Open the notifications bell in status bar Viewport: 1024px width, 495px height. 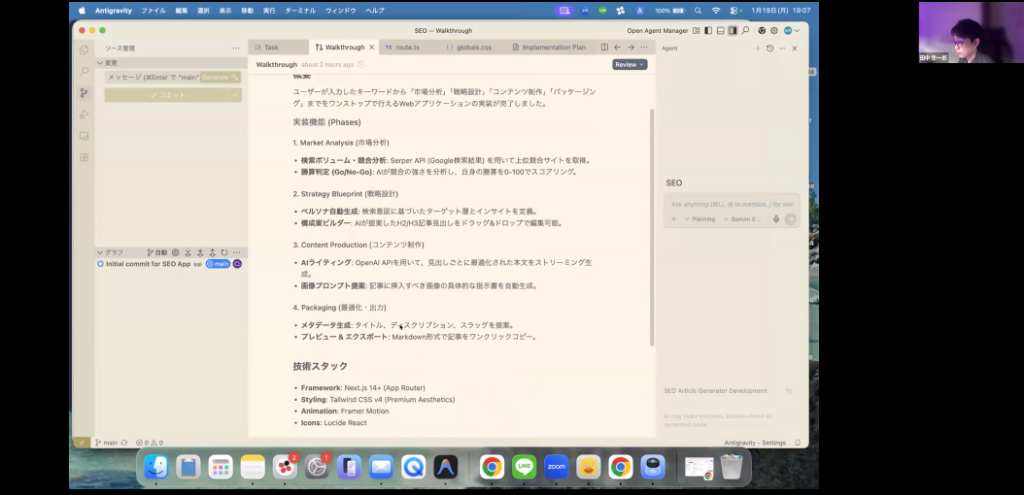(x=797, y=442)
